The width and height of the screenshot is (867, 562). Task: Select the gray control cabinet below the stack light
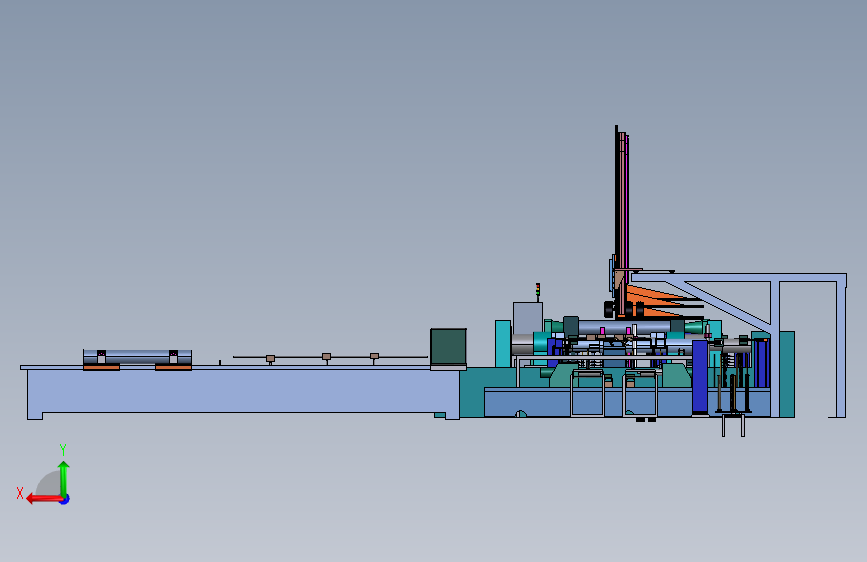[527, 318]
